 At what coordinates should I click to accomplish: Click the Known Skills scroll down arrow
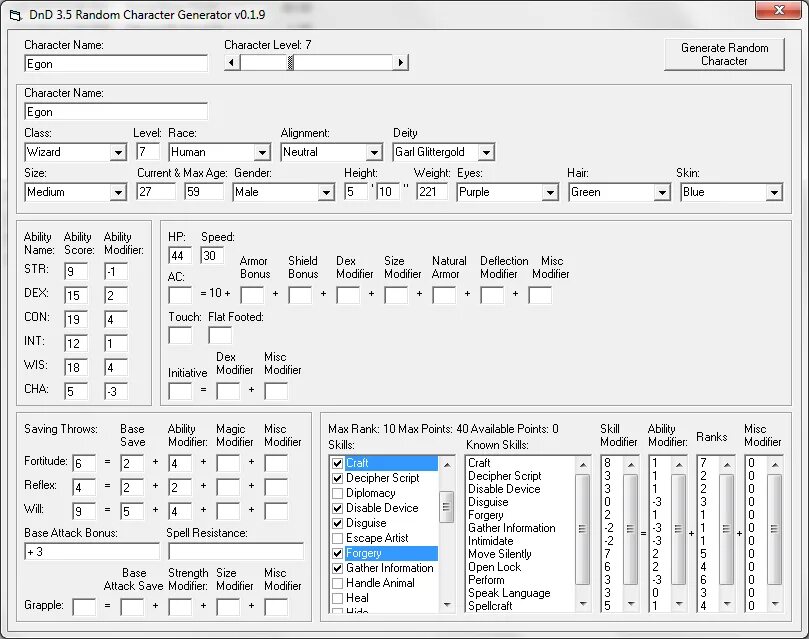point(583,604)
